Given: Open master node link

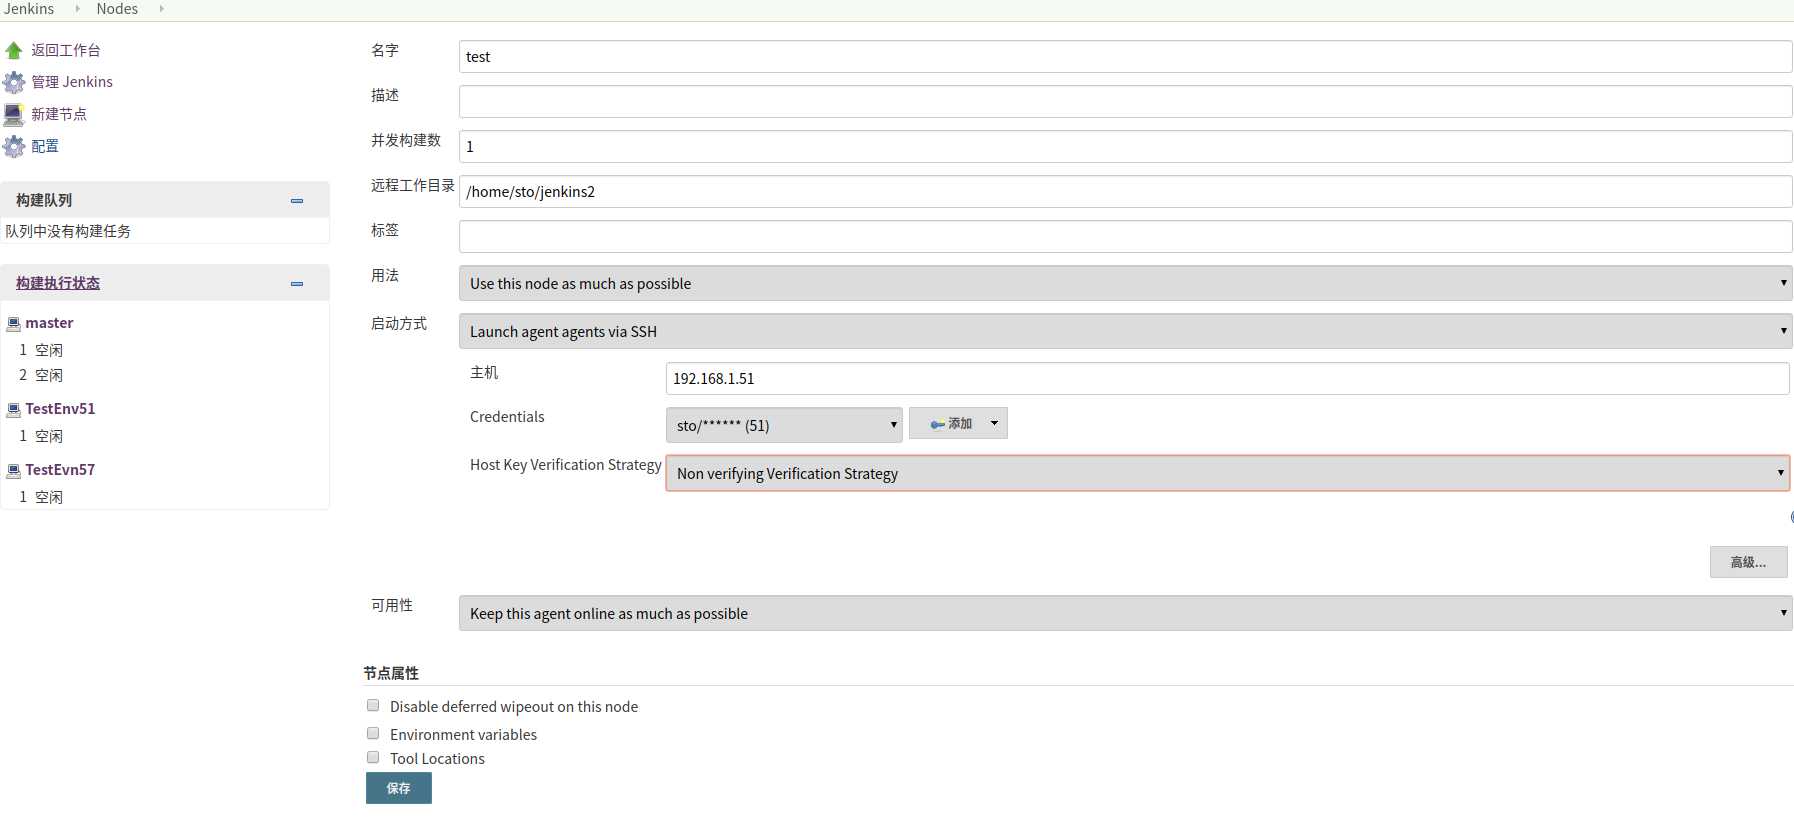Looking at the screenshot, I should point(49,323).
